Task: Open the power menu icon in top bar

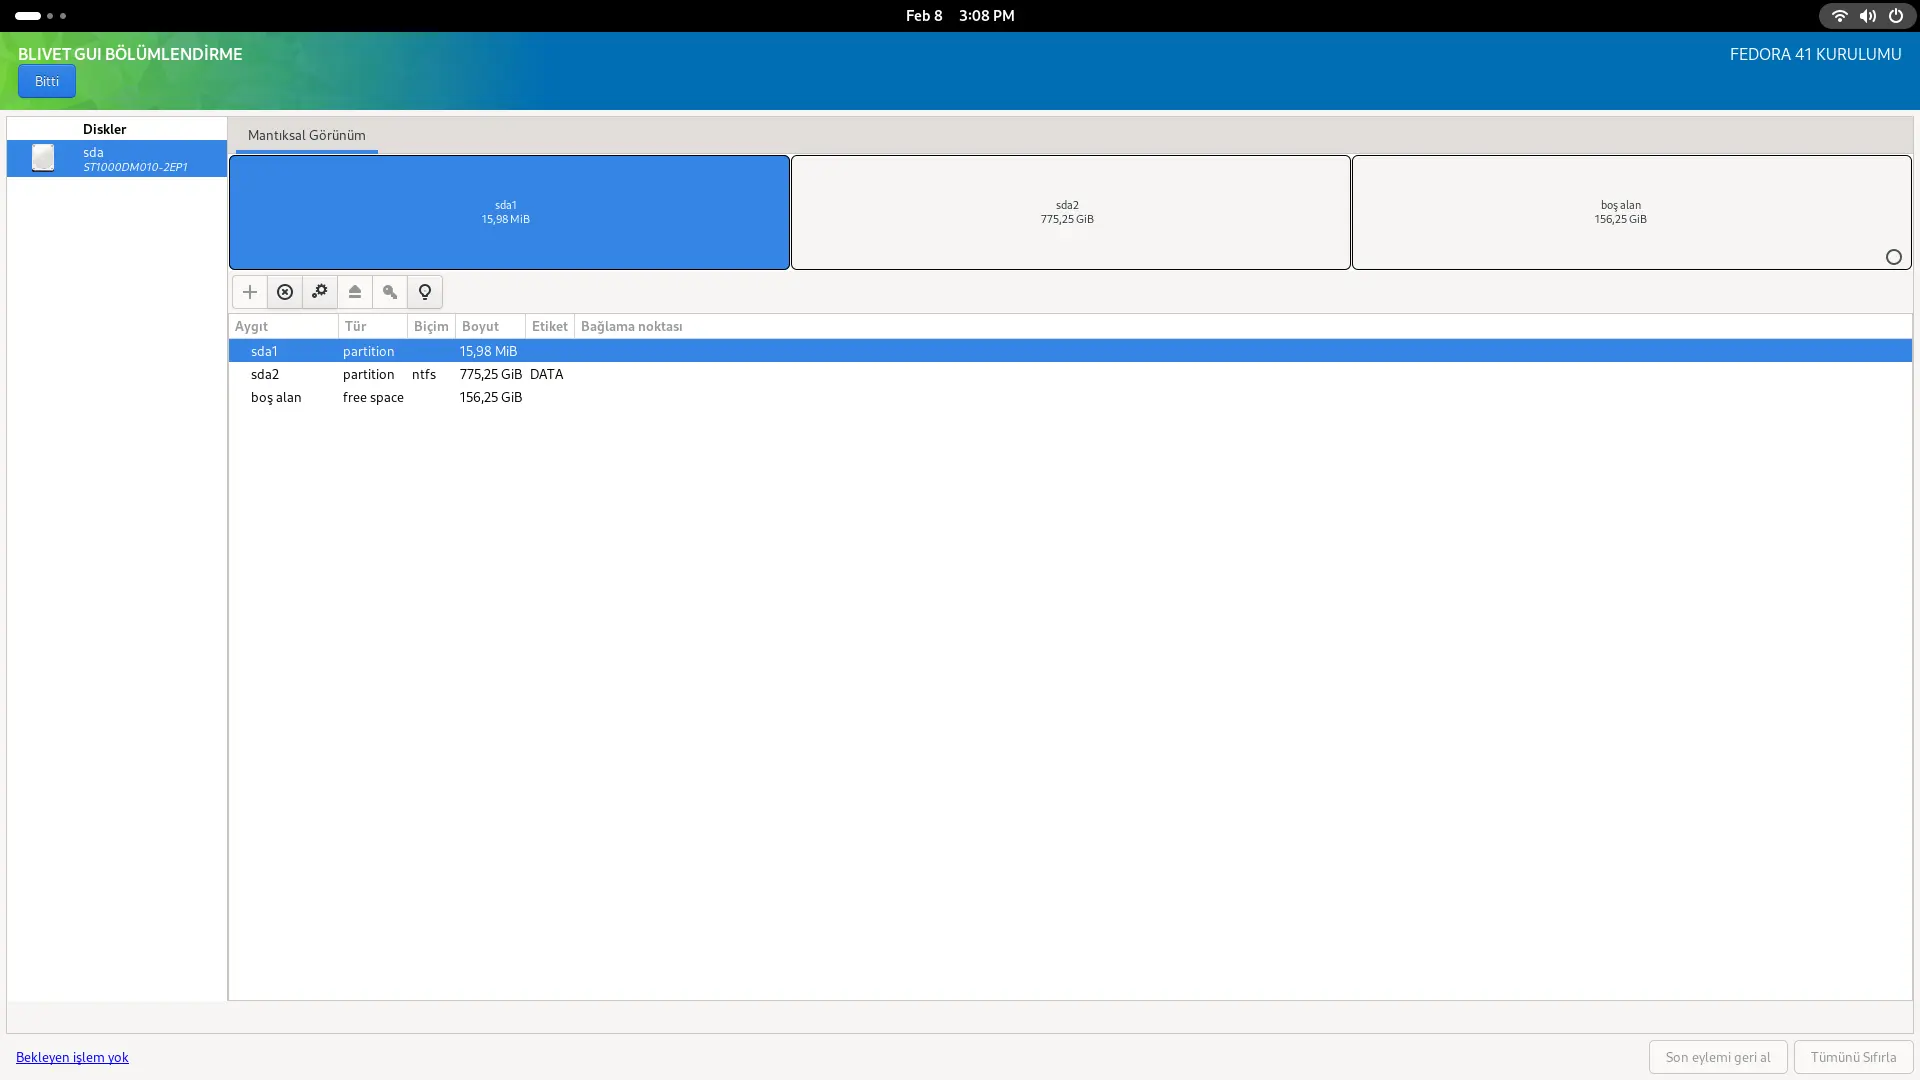Action: tap(1895, 16)
